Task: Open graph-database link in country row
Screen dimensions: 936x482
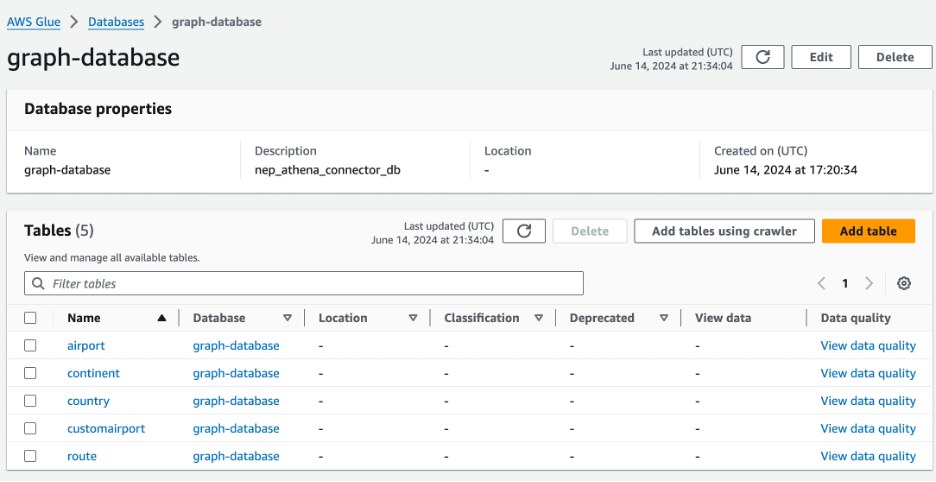Action: (x=236, y=401)
